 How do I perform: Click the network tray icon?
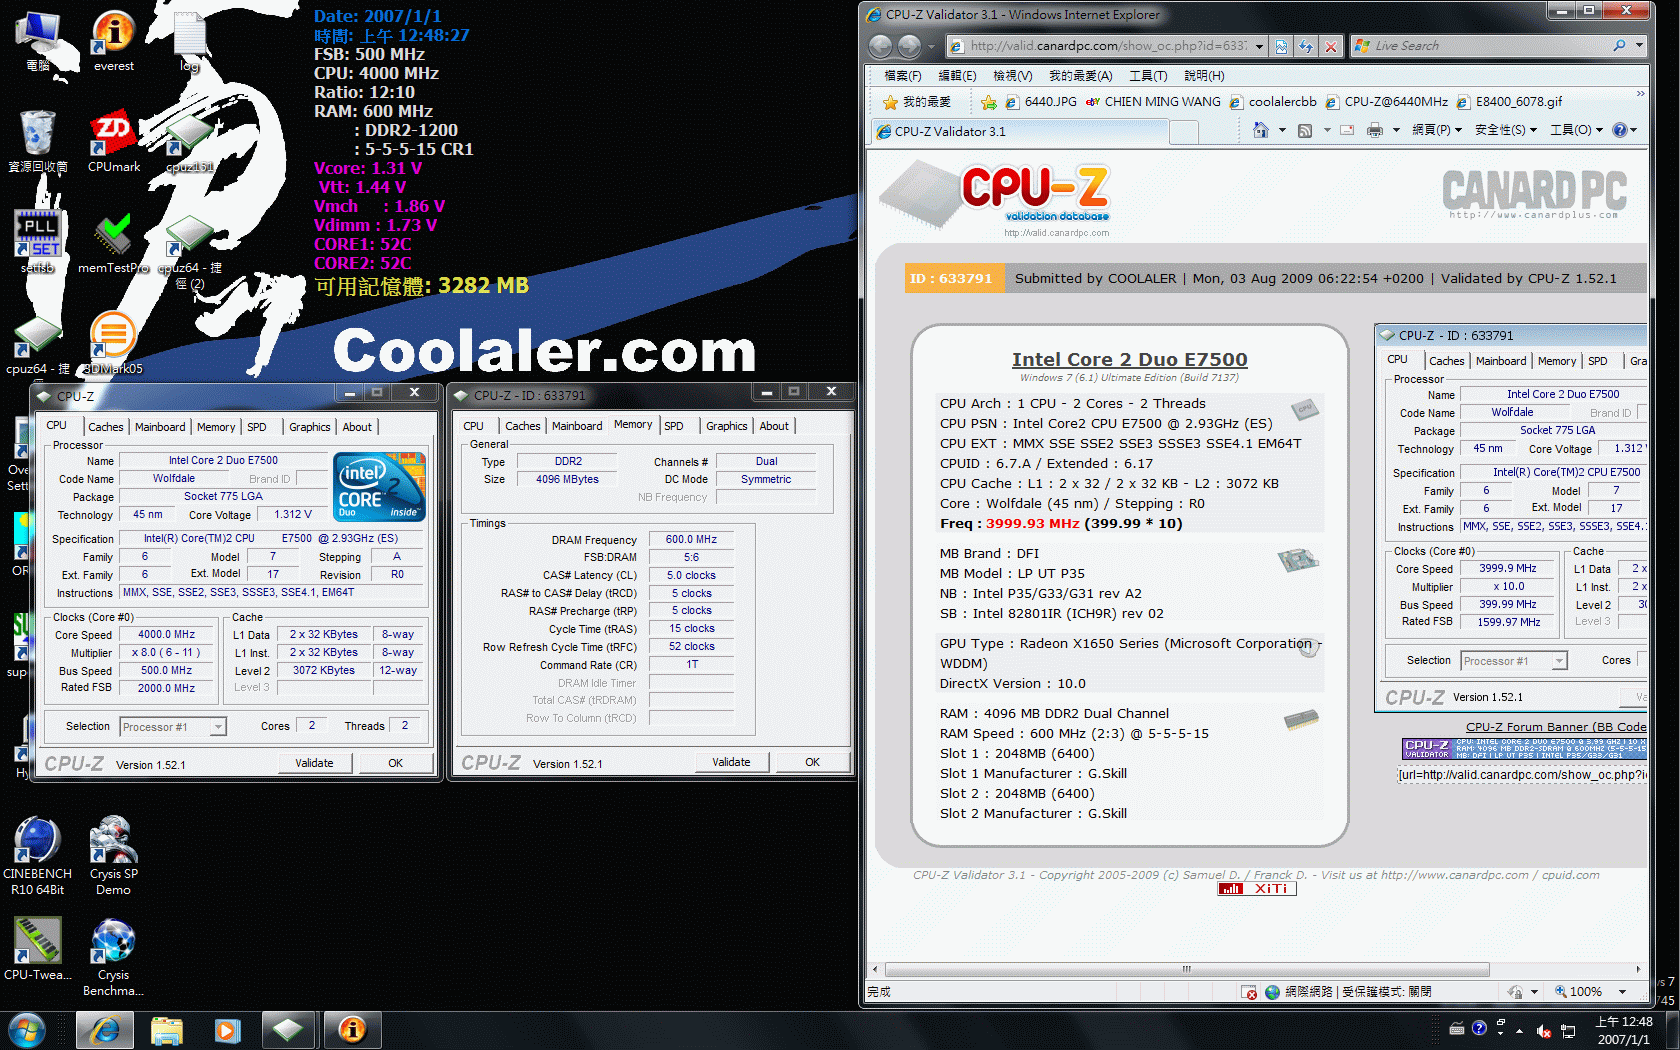tap(1568, 1030)
